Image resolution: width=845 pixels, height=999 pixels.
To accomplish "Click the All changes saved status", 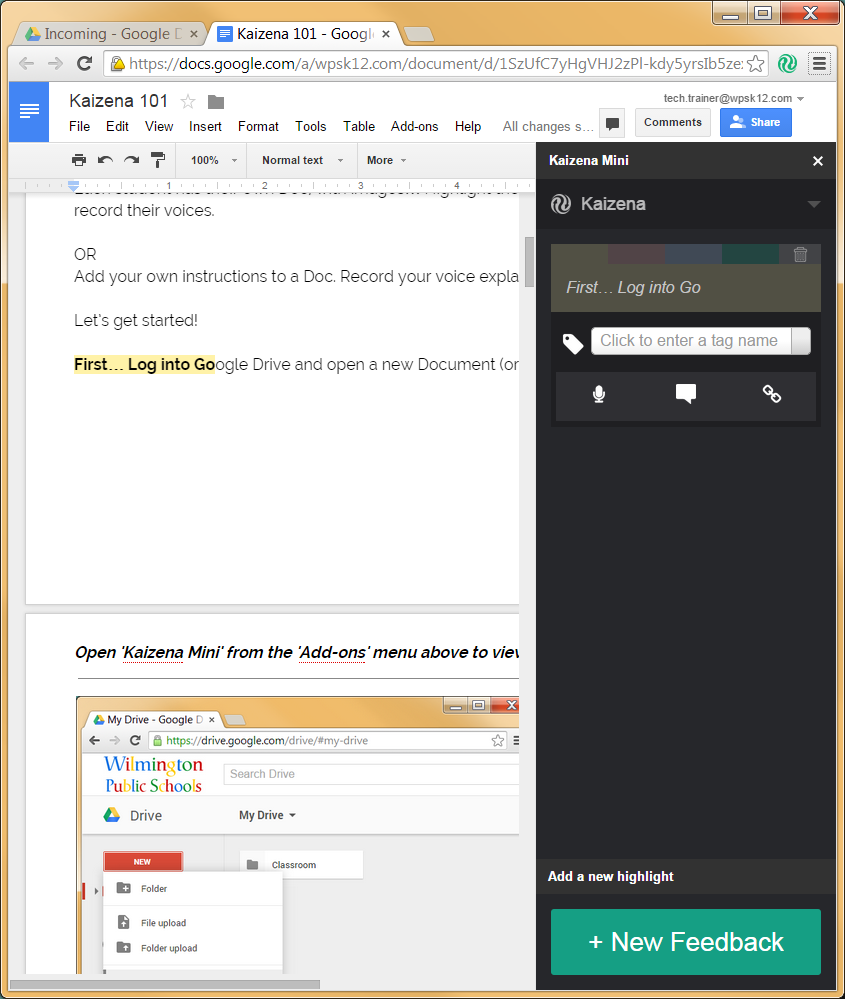I will point(547,127).
